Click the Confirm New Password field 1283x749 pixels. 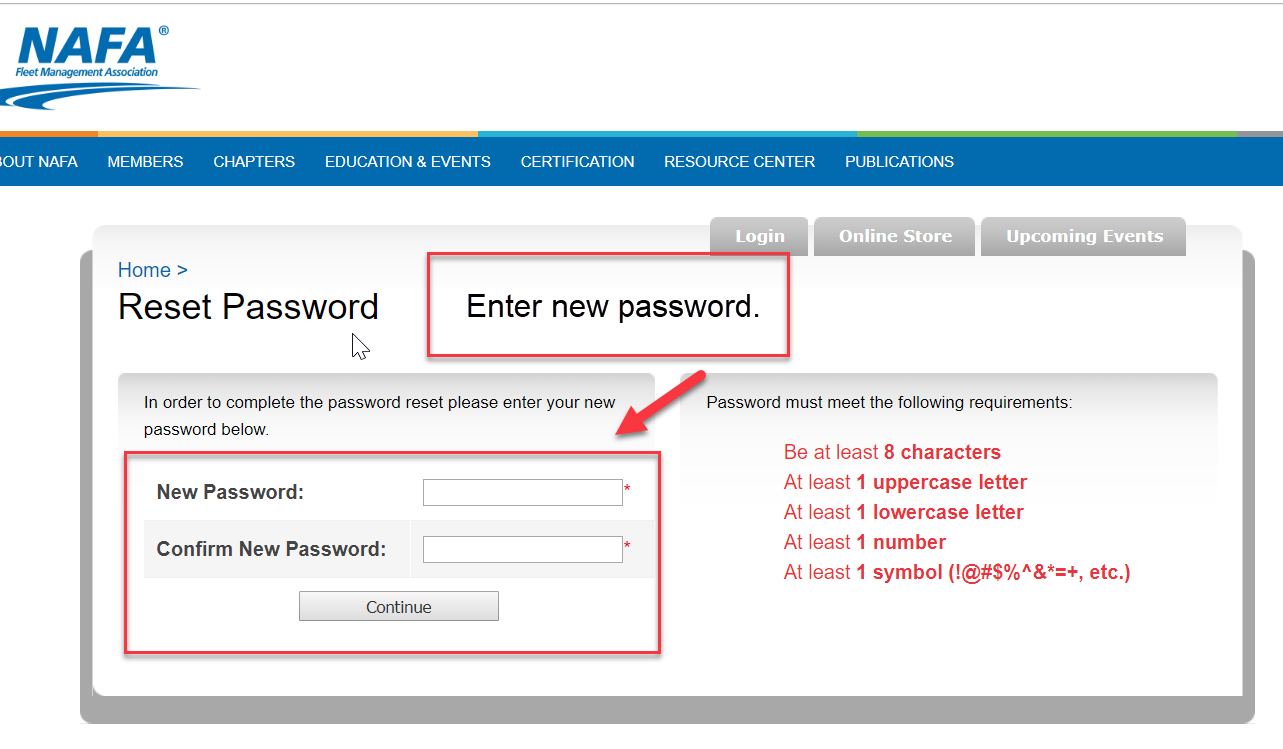coord(522,549)
